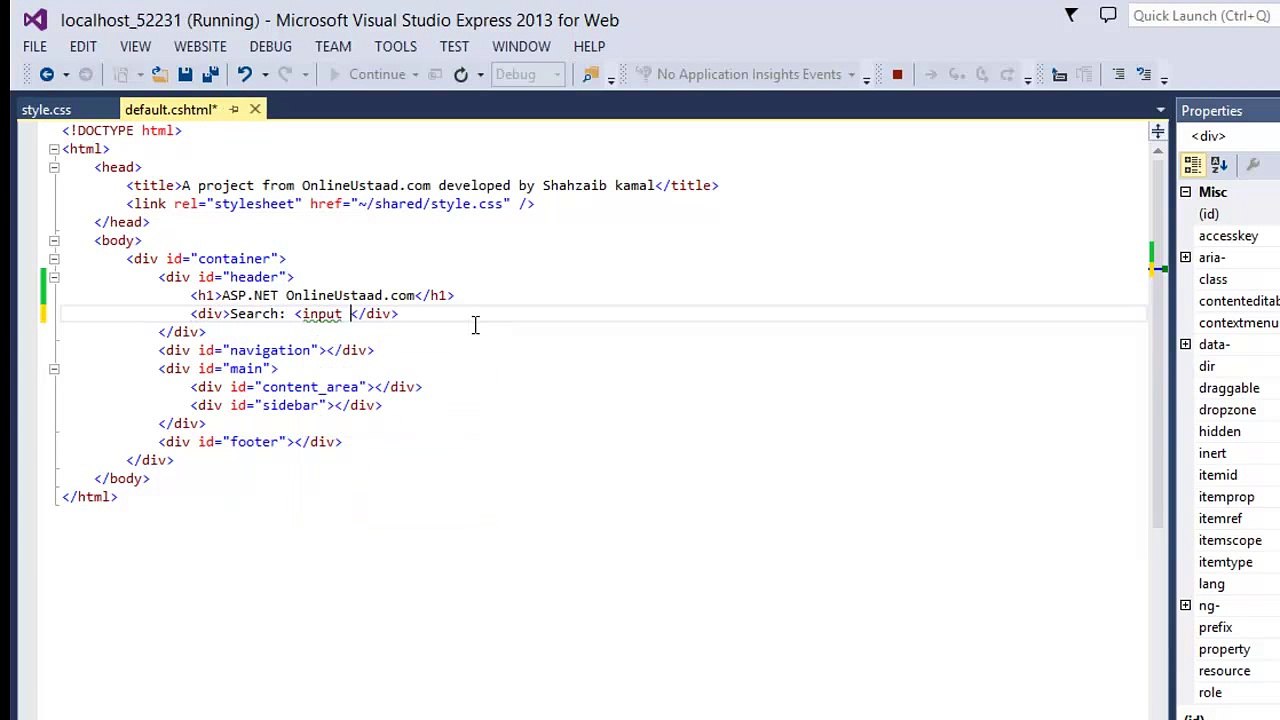Open the TEAM menu
This screenshot has width=1280, height=720.
(x=333, y=46)
